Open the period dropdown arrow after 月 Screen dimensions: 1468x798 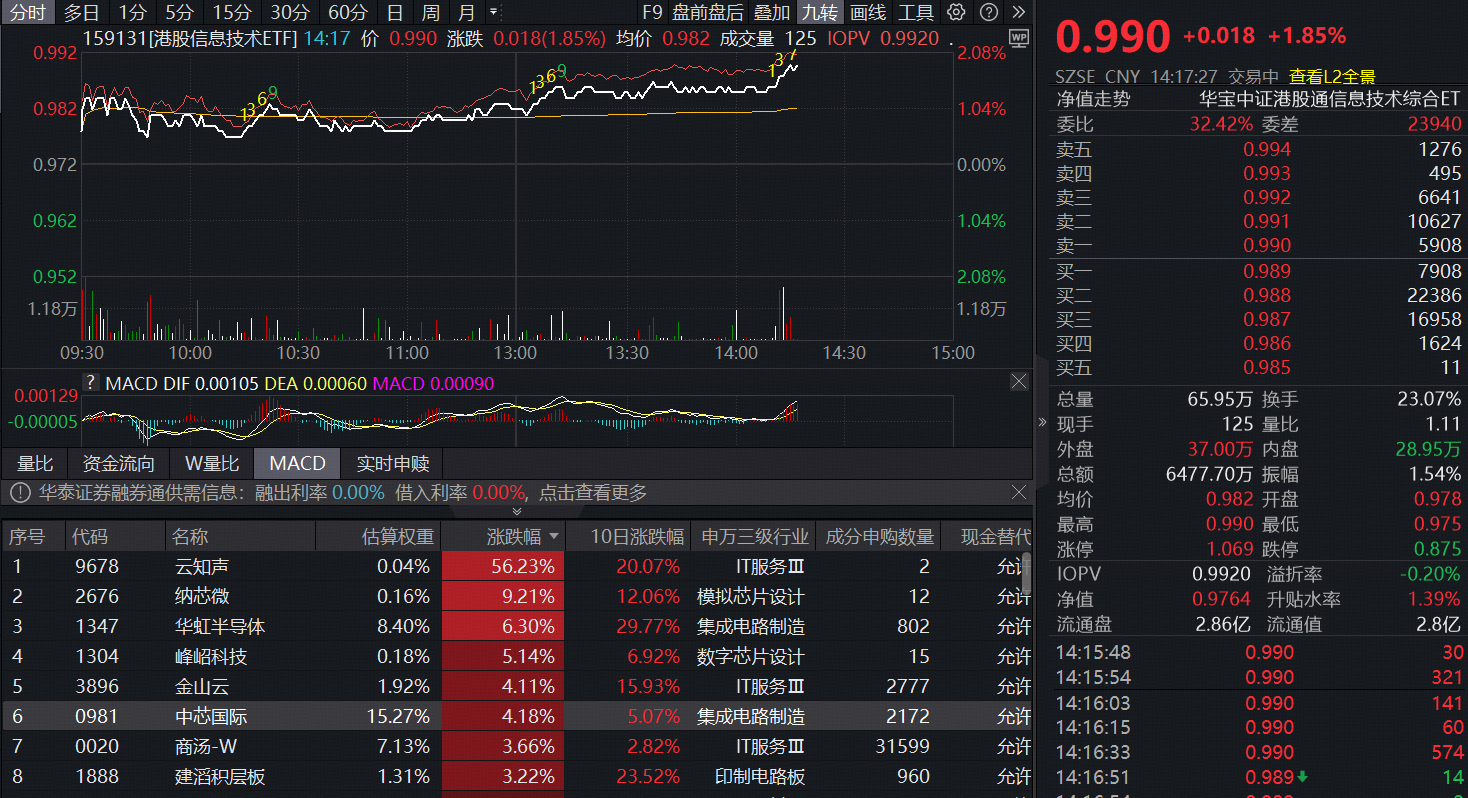[493, 13]
